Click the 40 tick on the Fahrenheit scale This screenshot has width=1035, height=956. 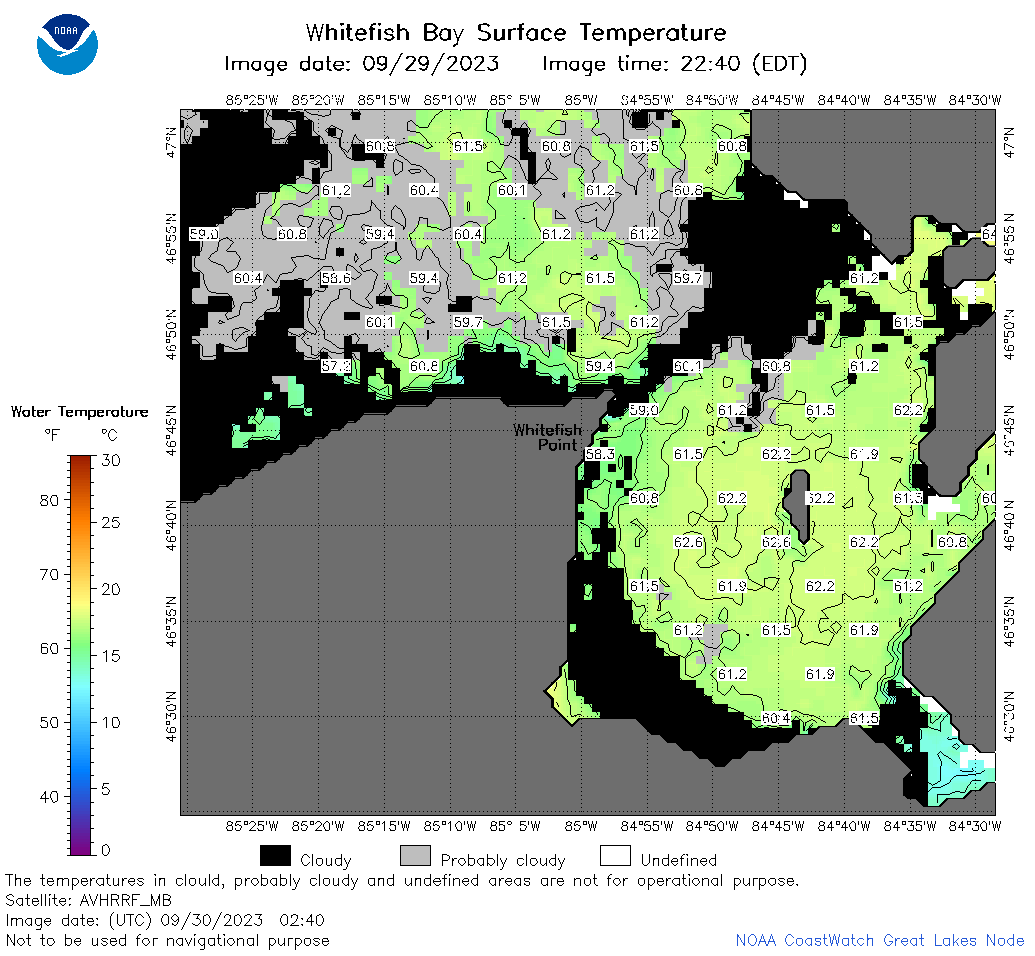click(50, 797)
